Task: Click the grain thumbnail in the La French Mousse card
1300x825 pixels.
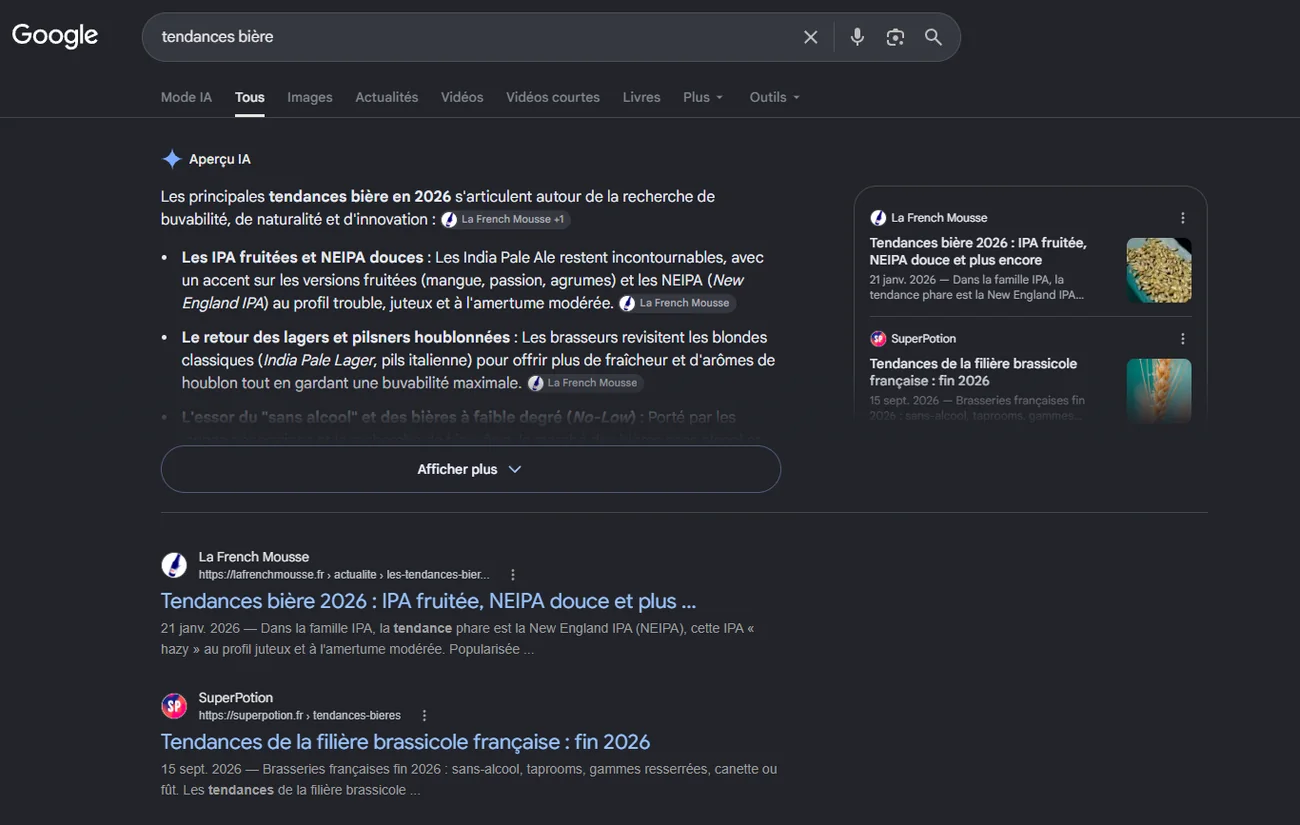Action: pyautogui.click(x=1159, y=270)
